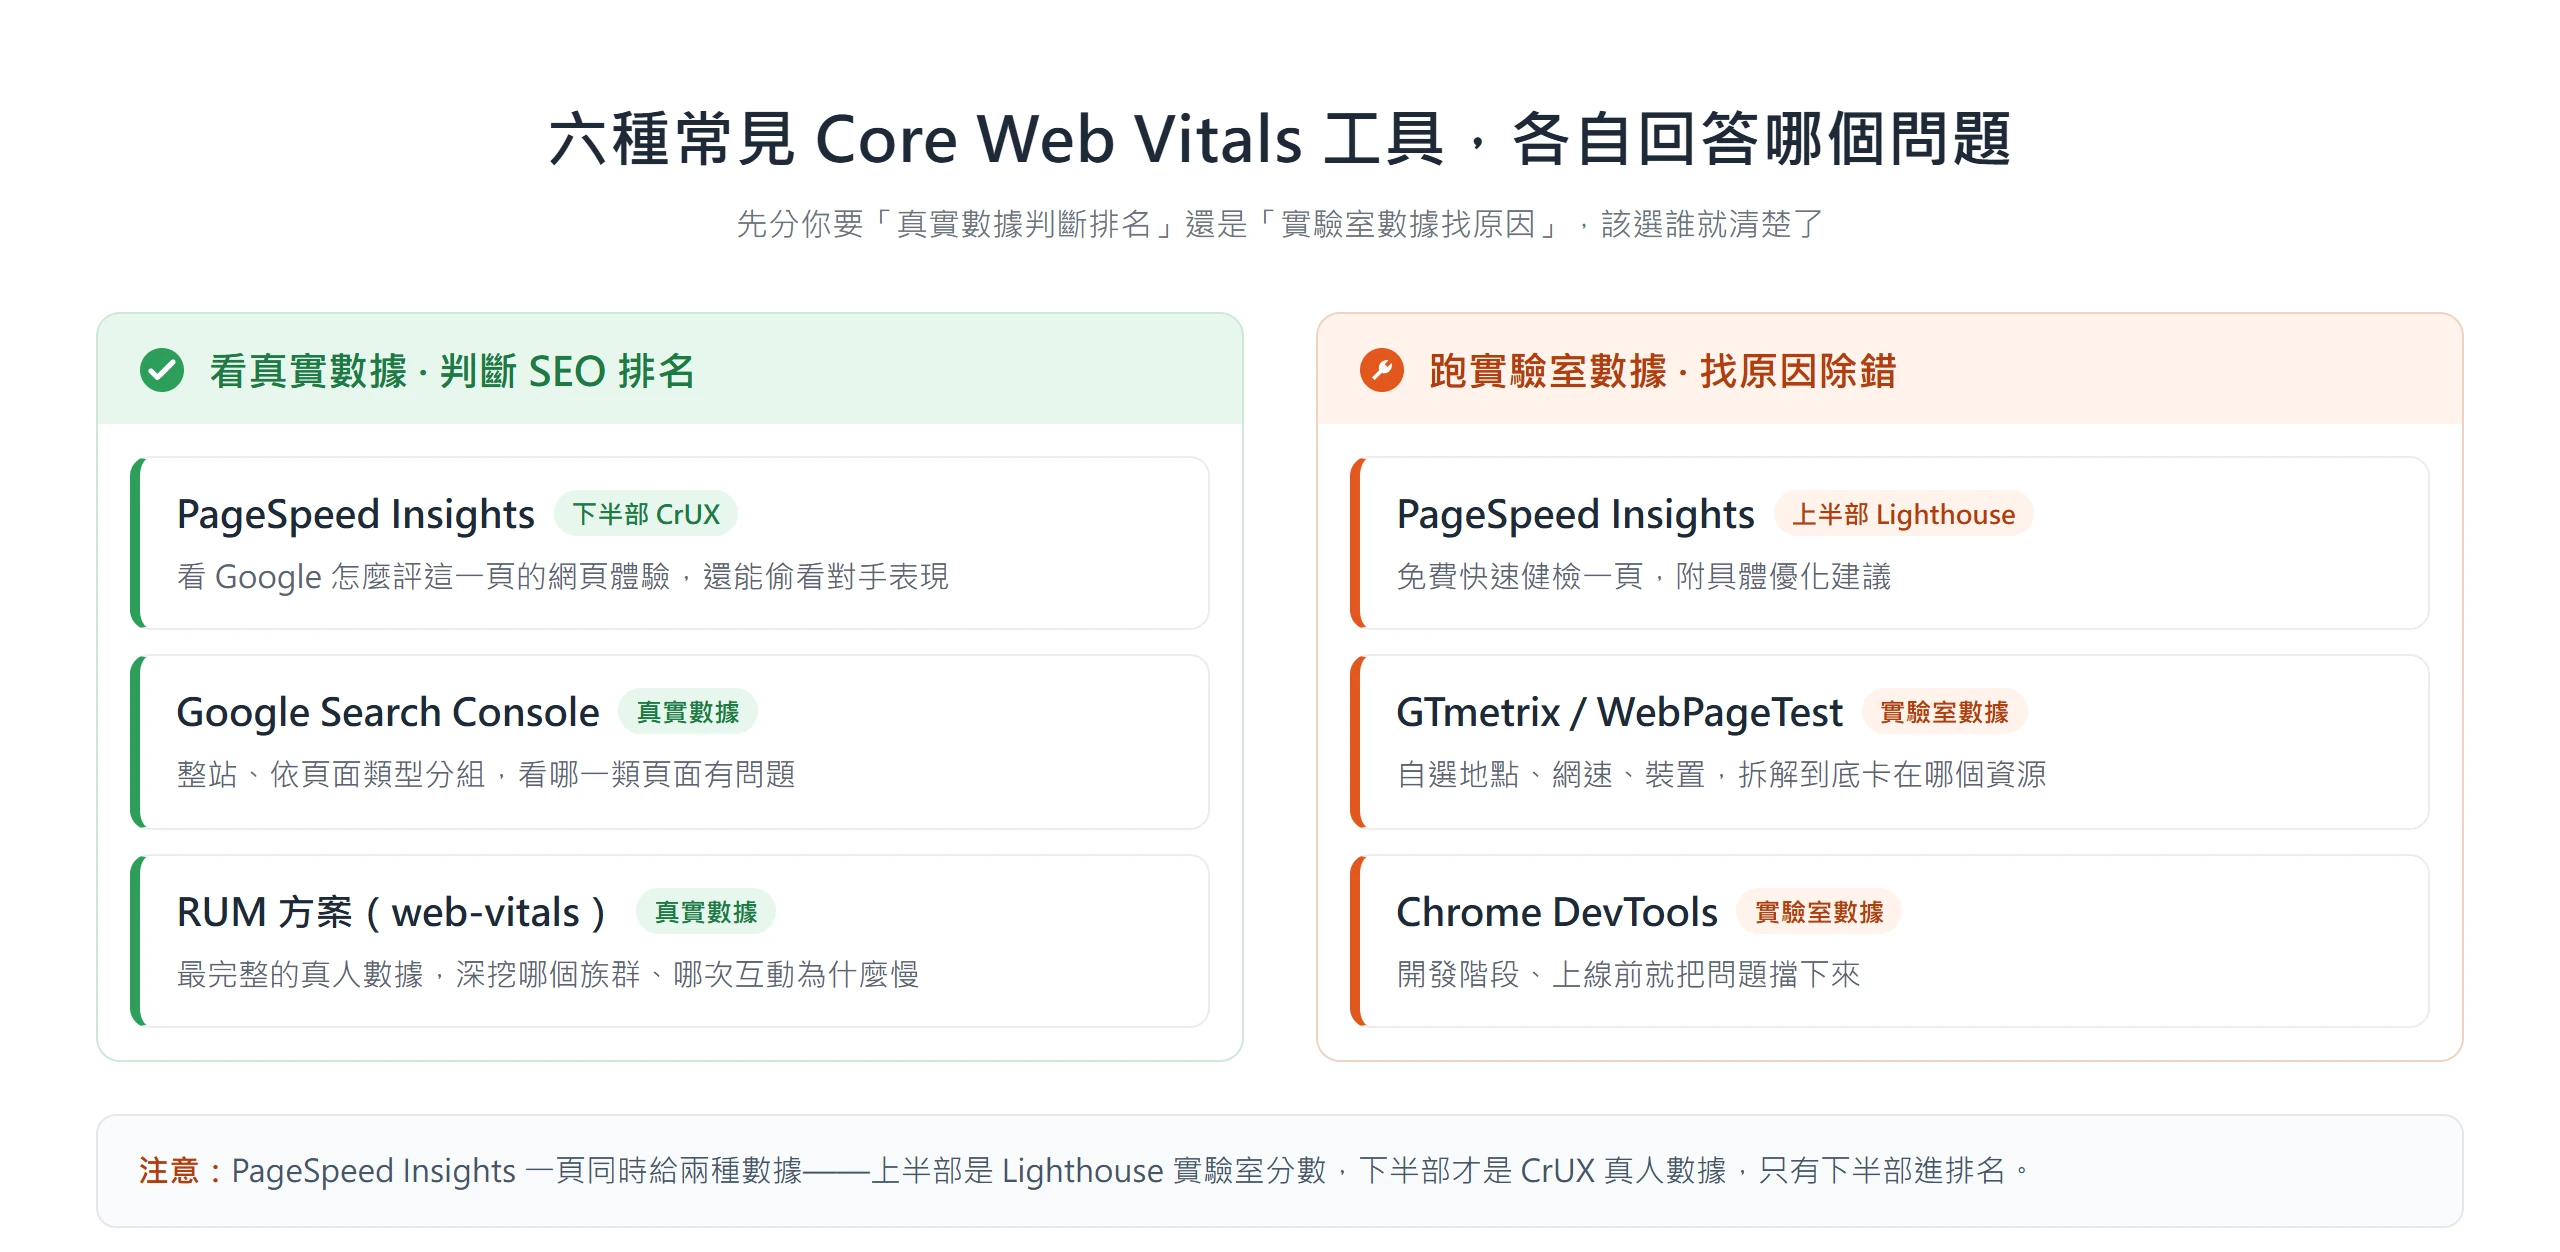Click the 上半部 Lighthouse badge

coord(1904,514)
